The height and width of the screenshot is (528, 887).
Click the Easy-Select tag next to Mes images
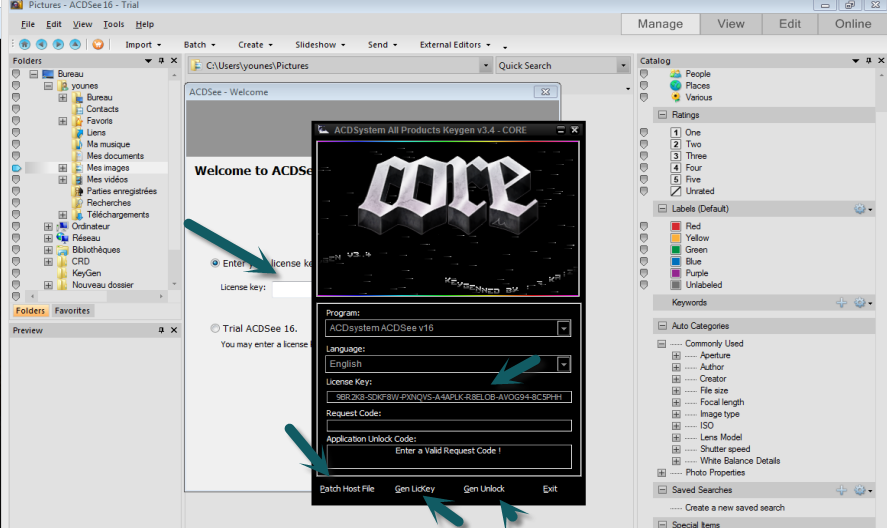tap(16, 168)
